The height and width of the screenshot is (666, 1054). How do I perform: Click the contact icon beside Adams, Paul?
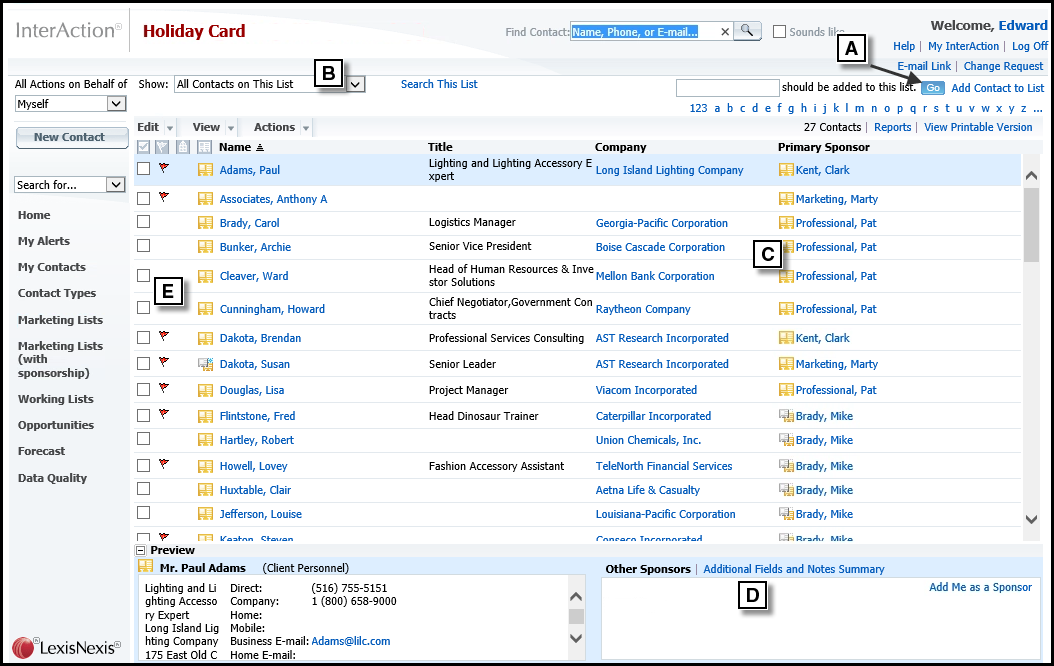[205, 170]
